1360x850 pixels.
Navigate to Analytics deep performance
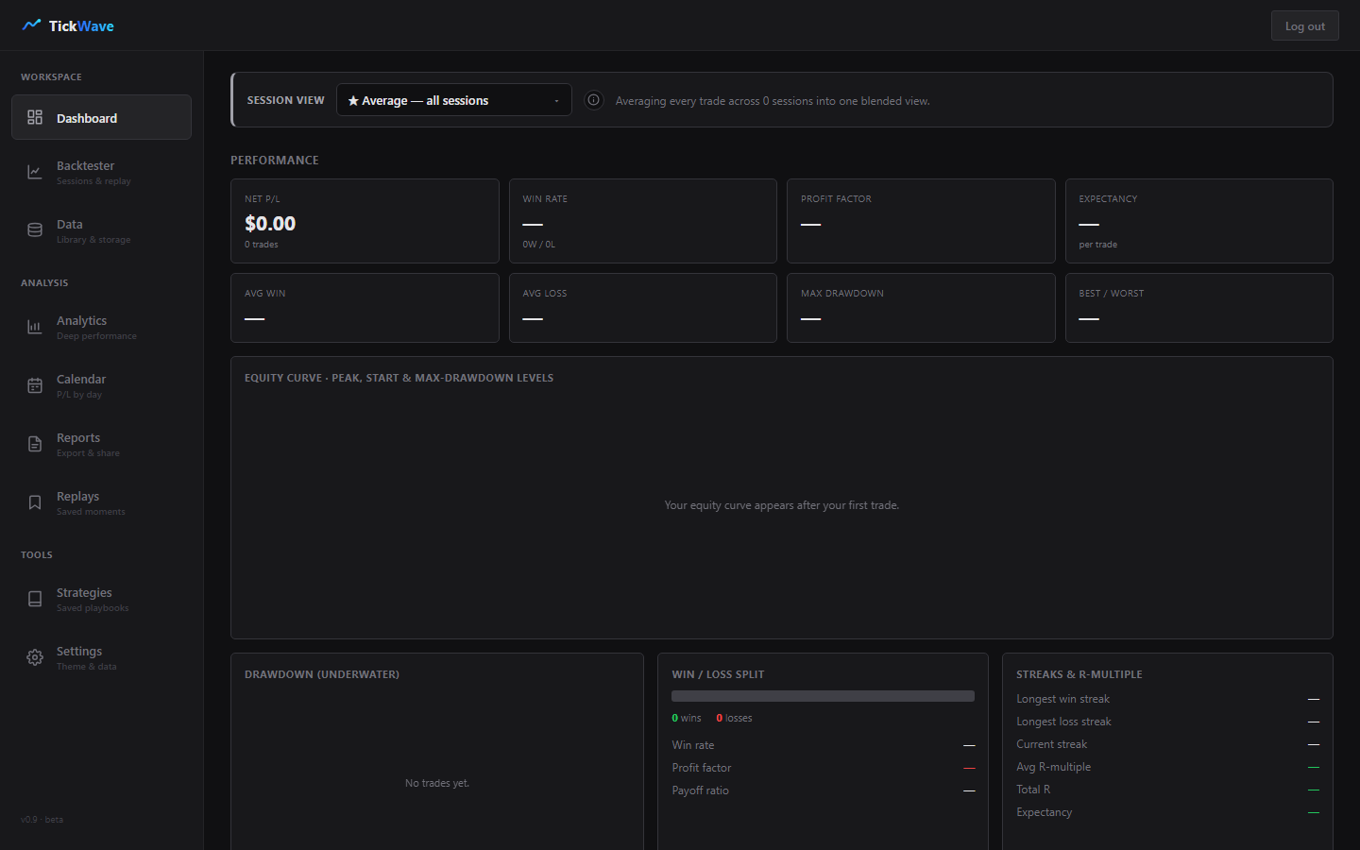pyautogui.click(x=101, y=327)
